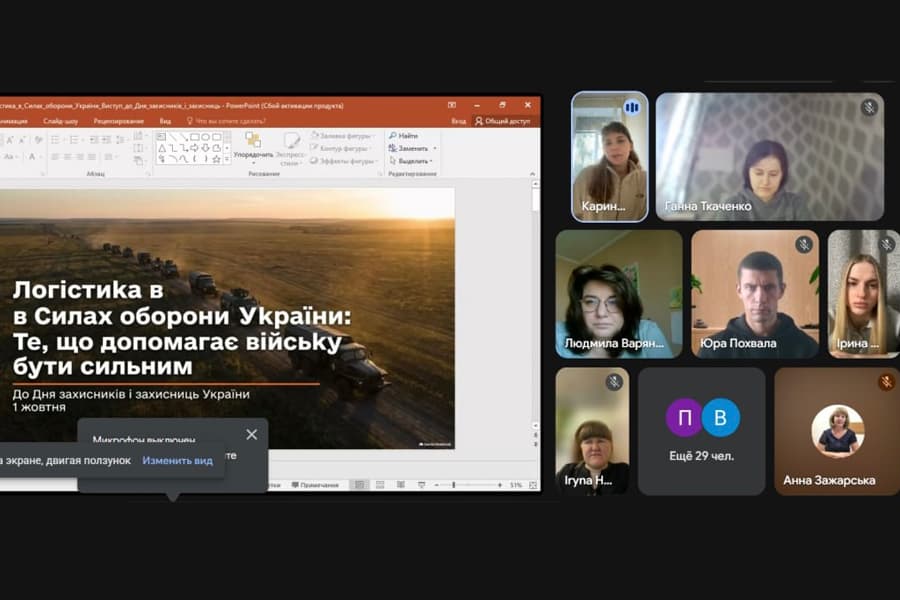
Task: Click zoom in plus button
Action: tap(500, 485)
